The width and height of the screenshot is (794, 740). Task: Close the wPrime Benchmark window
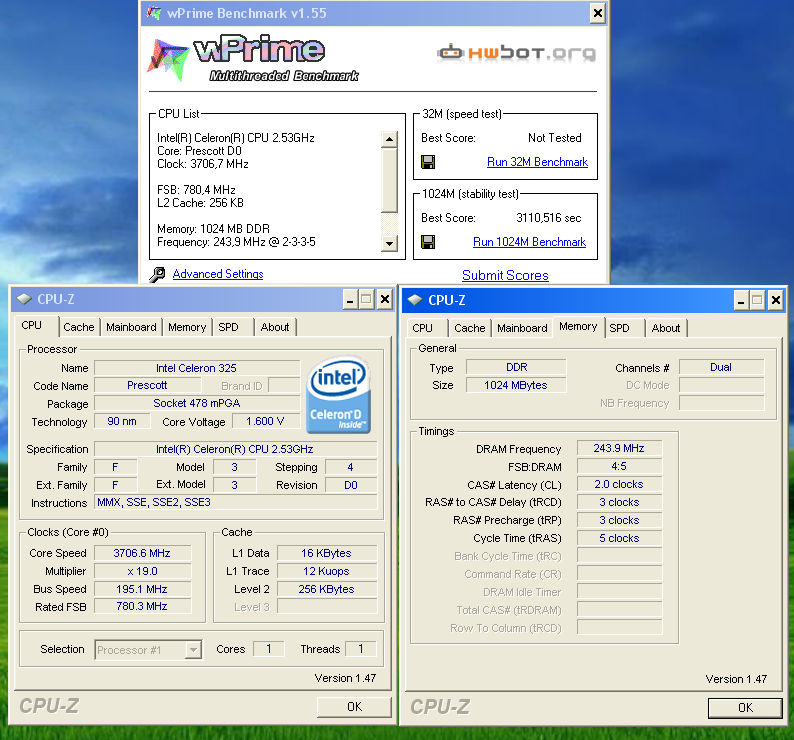[598, 13]
